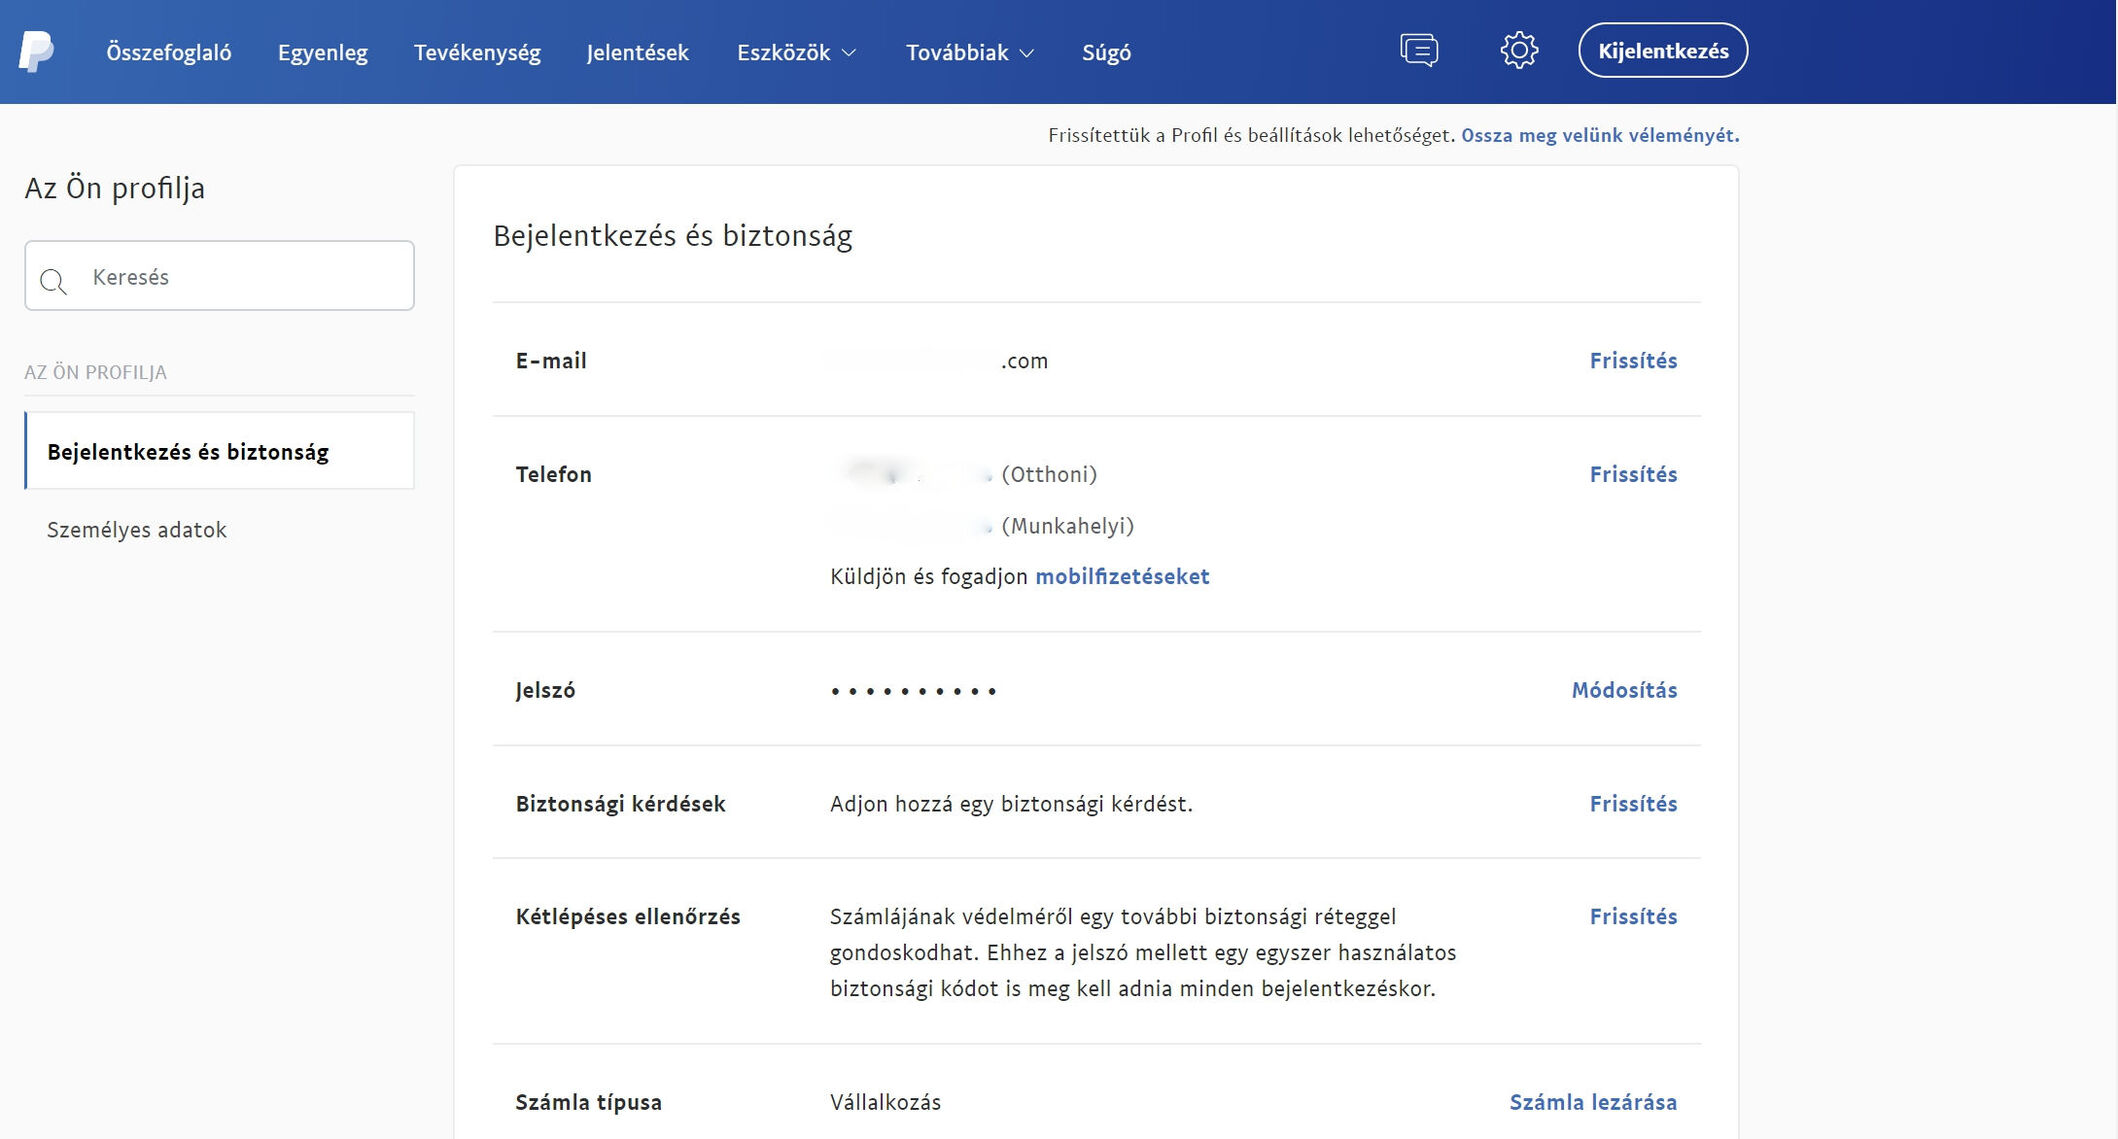The height and width of the screenshot is (1139, 2118).
Task: Select Bejelentkezés és biztonság sidebar item
Action: click(x=188, y=452)
